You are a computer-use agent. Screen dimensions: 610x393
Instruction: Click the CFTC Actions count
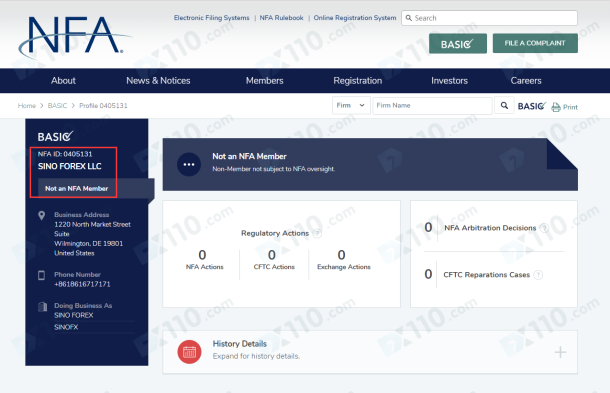272,255
